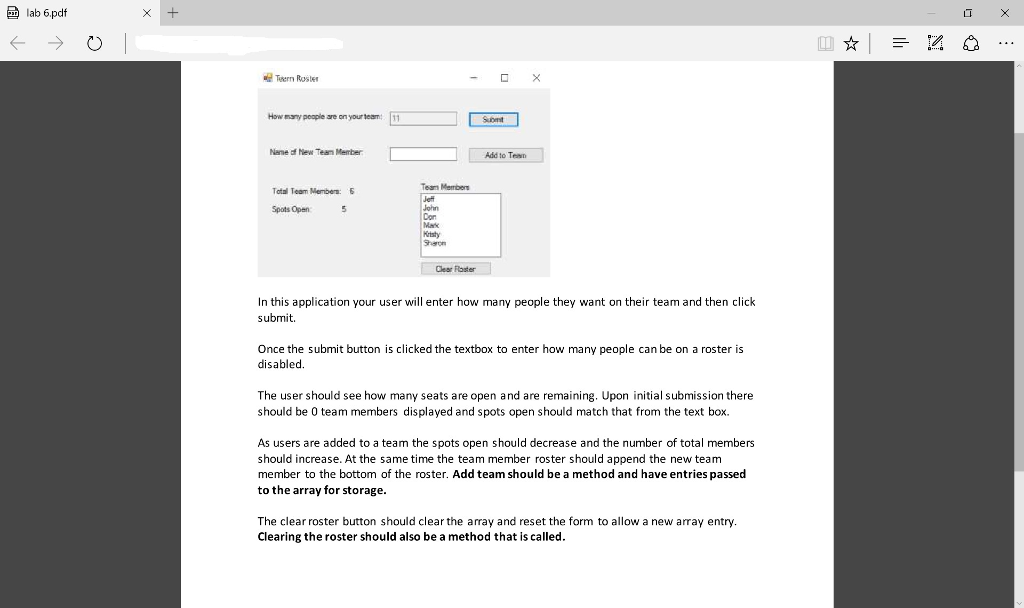Open a new browser tab

(174, 13)
